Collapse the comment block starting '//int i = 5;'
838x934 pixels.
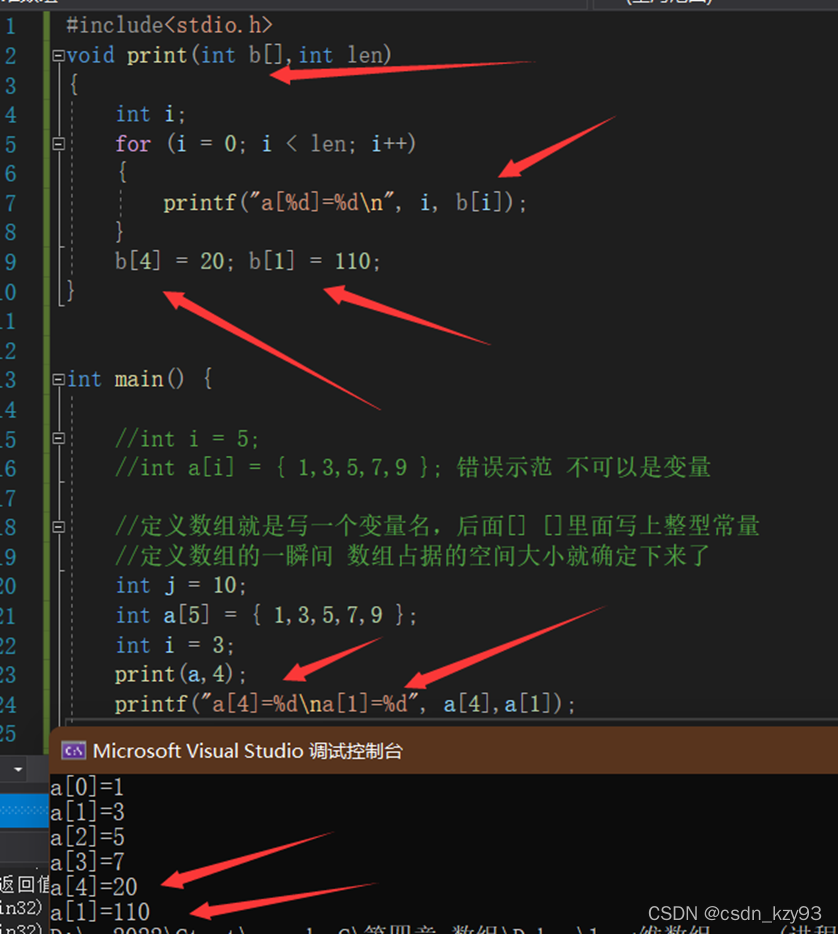pyautogui.click(x=58, y=438)
